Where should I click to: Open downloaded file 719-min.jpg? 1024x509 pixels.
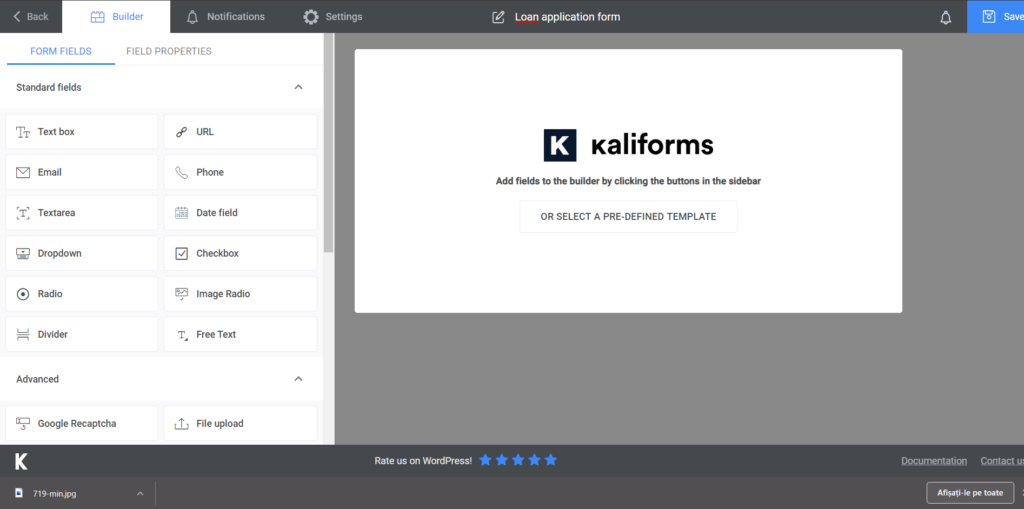click(x=55, y=493)
